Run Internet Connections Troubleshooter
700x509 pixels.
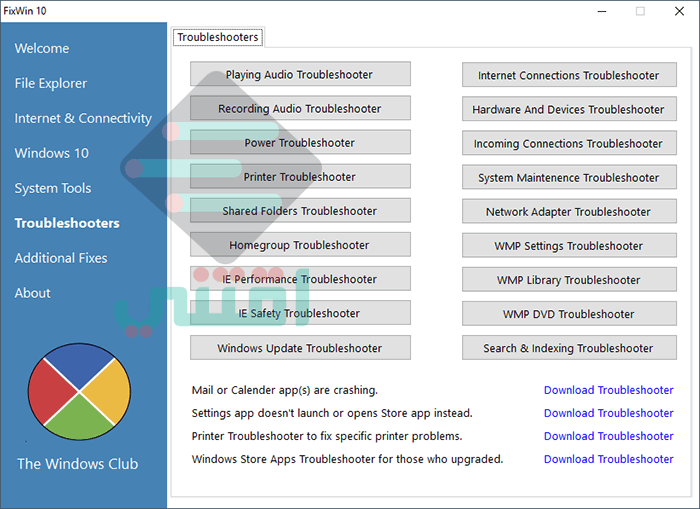[x=569, y=75]
